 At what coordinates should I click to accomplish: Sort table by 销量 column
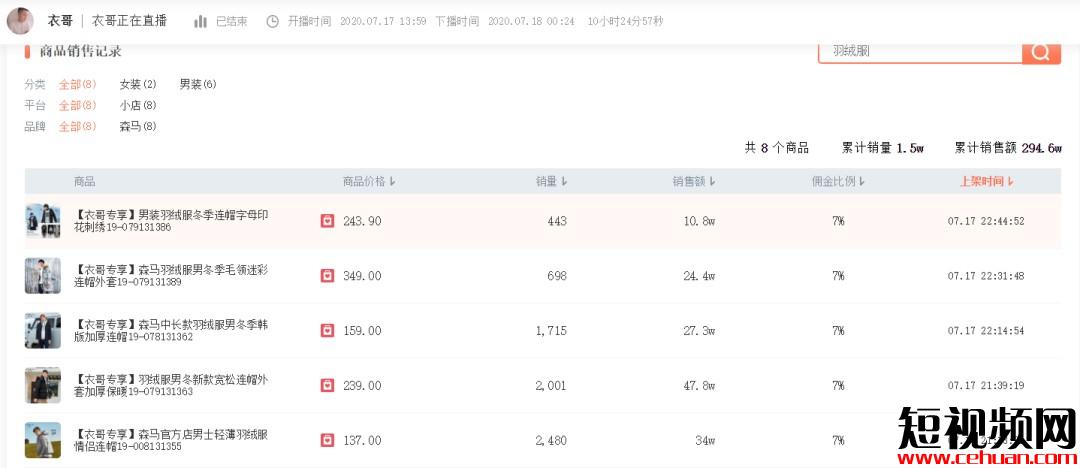551,182
